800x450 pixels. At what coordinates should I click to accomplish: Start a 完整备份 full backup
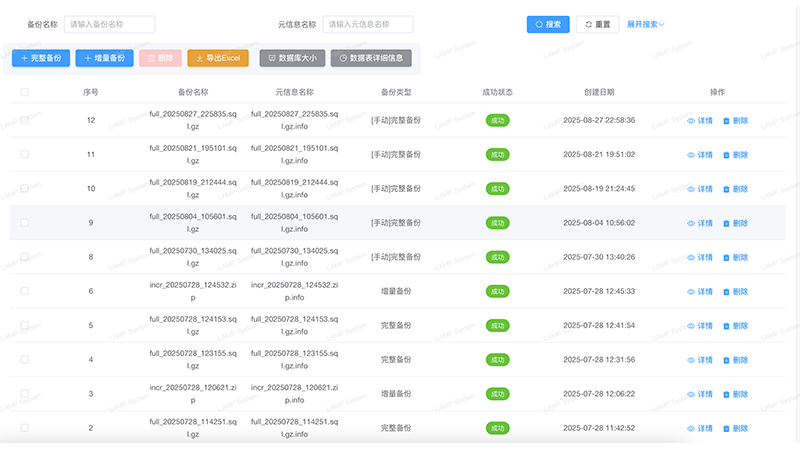point(41,58)
